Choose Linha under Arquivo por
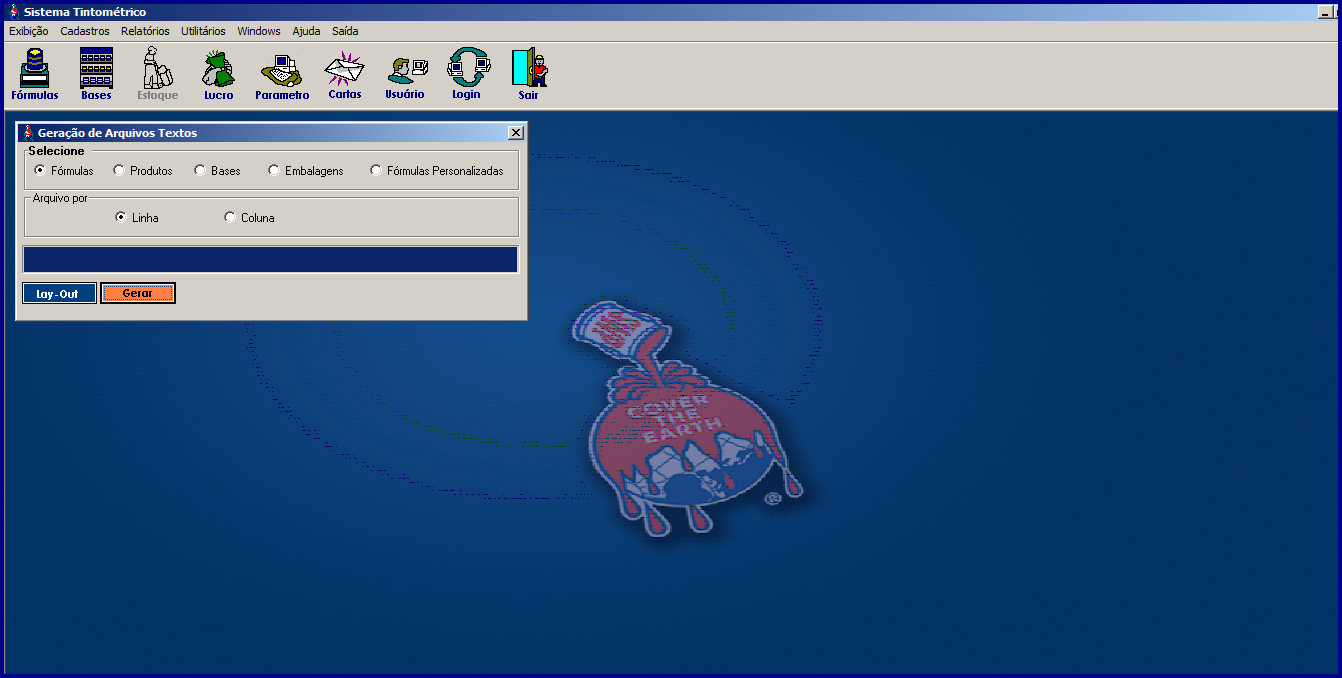Screen dimensions: 1342x678 point(120,217)
